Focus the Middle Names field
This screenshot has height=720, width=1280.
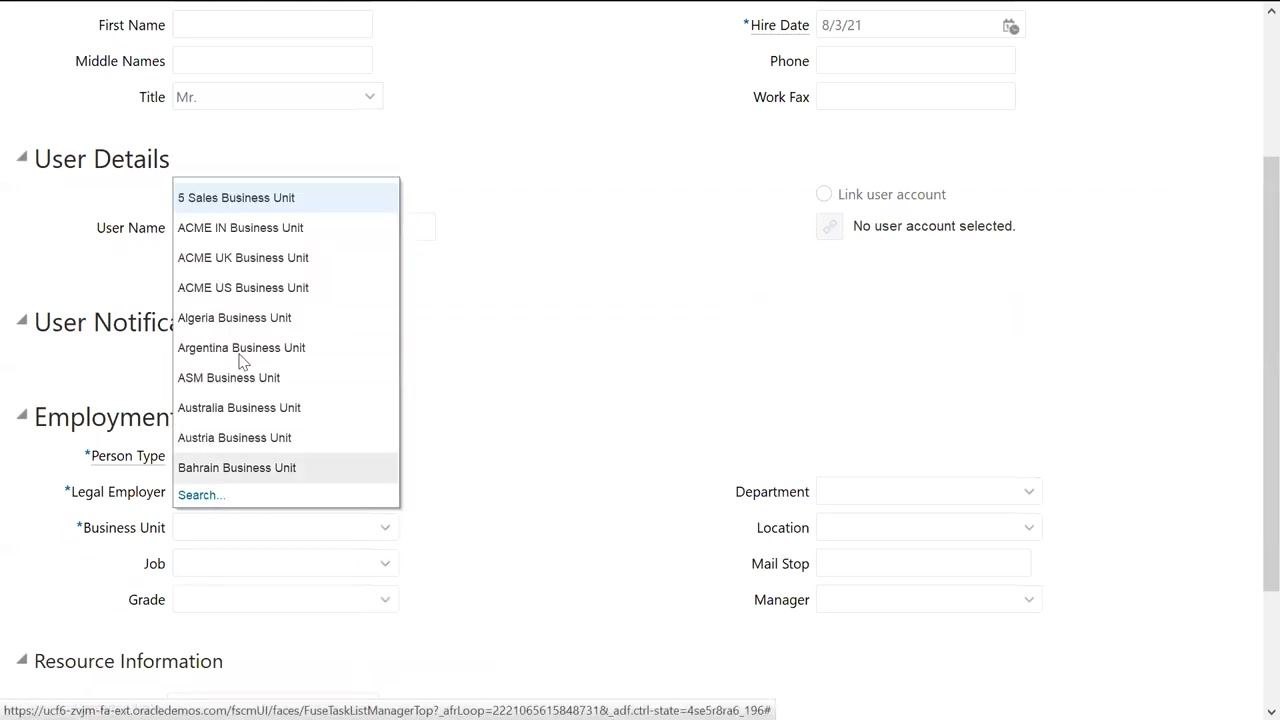(x=272, y=61)
